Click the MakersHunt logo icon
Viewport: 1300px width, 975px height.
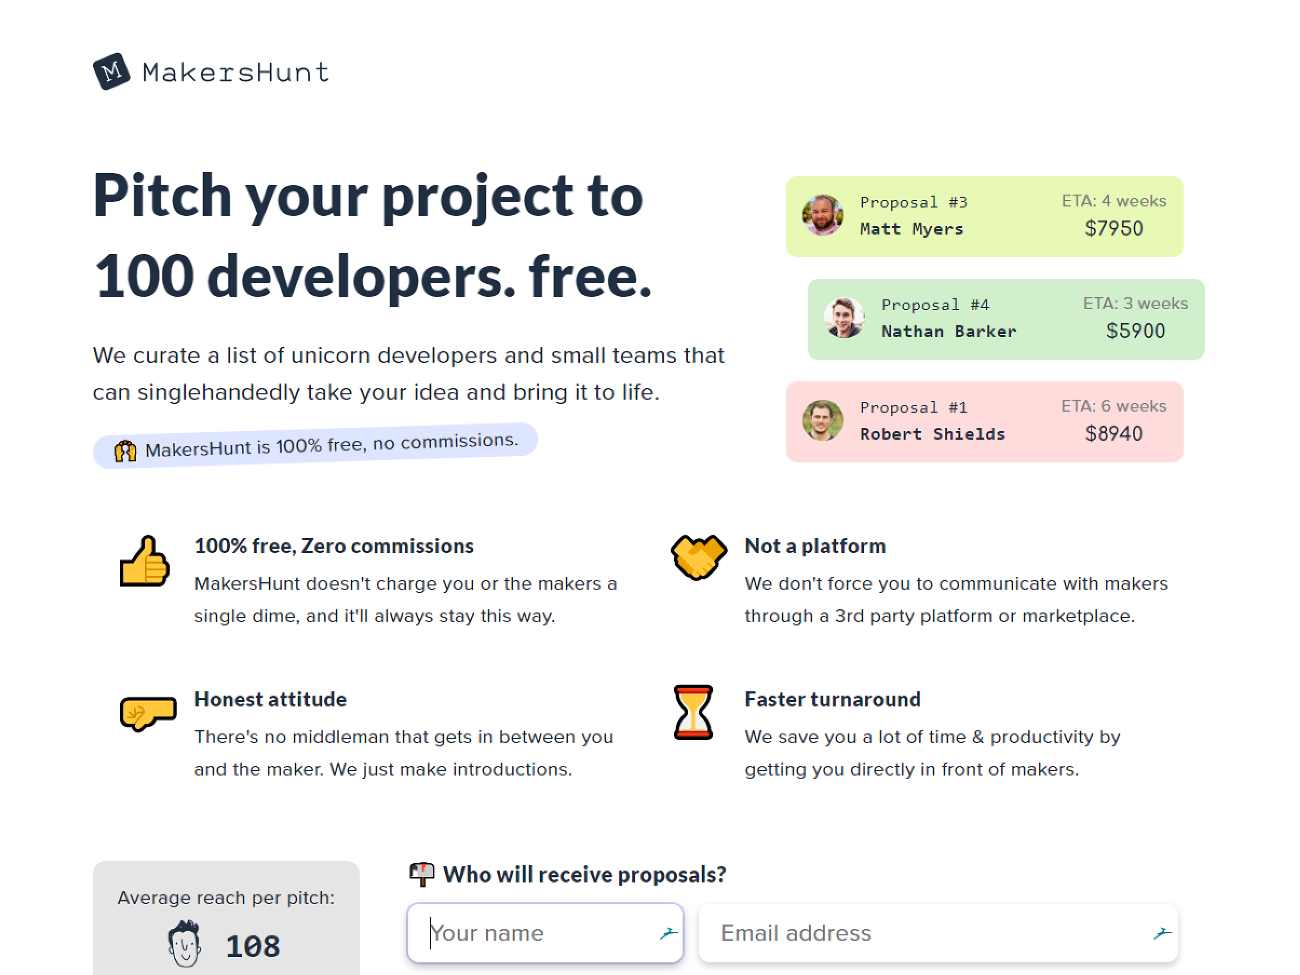[x=112, y=72]
